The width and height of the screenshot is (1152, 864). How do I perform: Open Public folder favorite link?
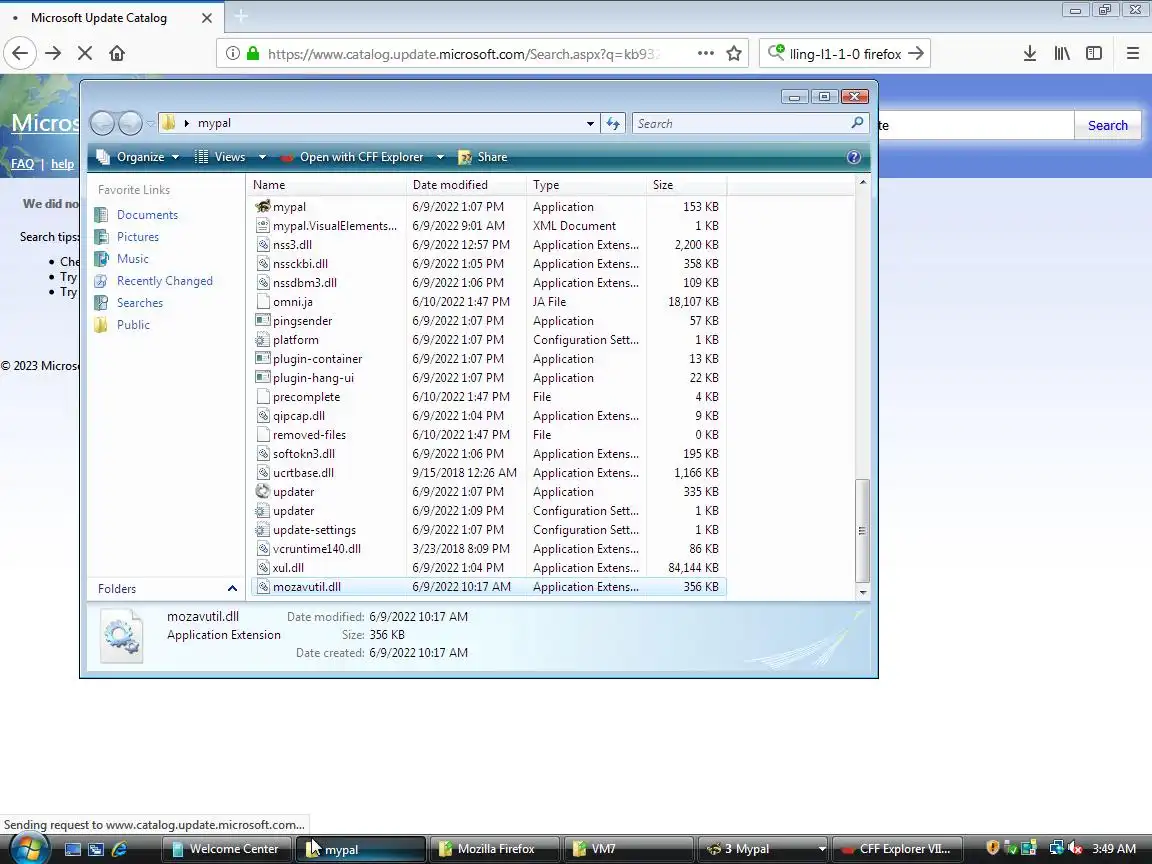point(133,325)
